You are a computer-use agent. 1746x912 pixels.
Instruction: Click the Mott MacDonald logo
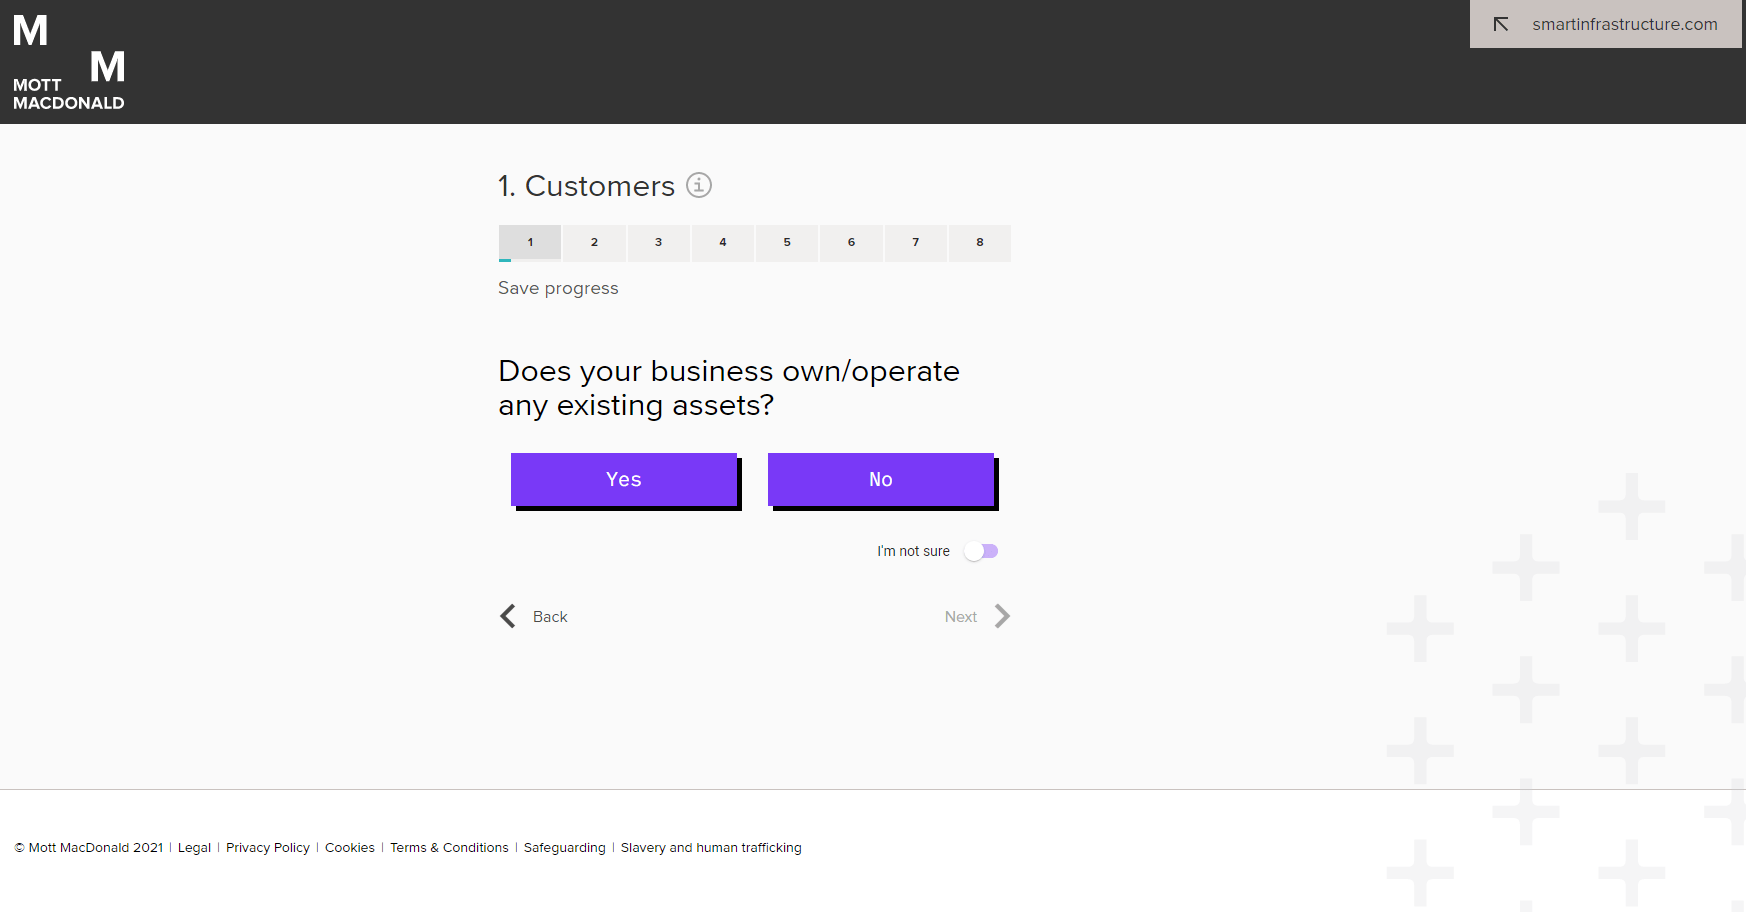[68, 62]
